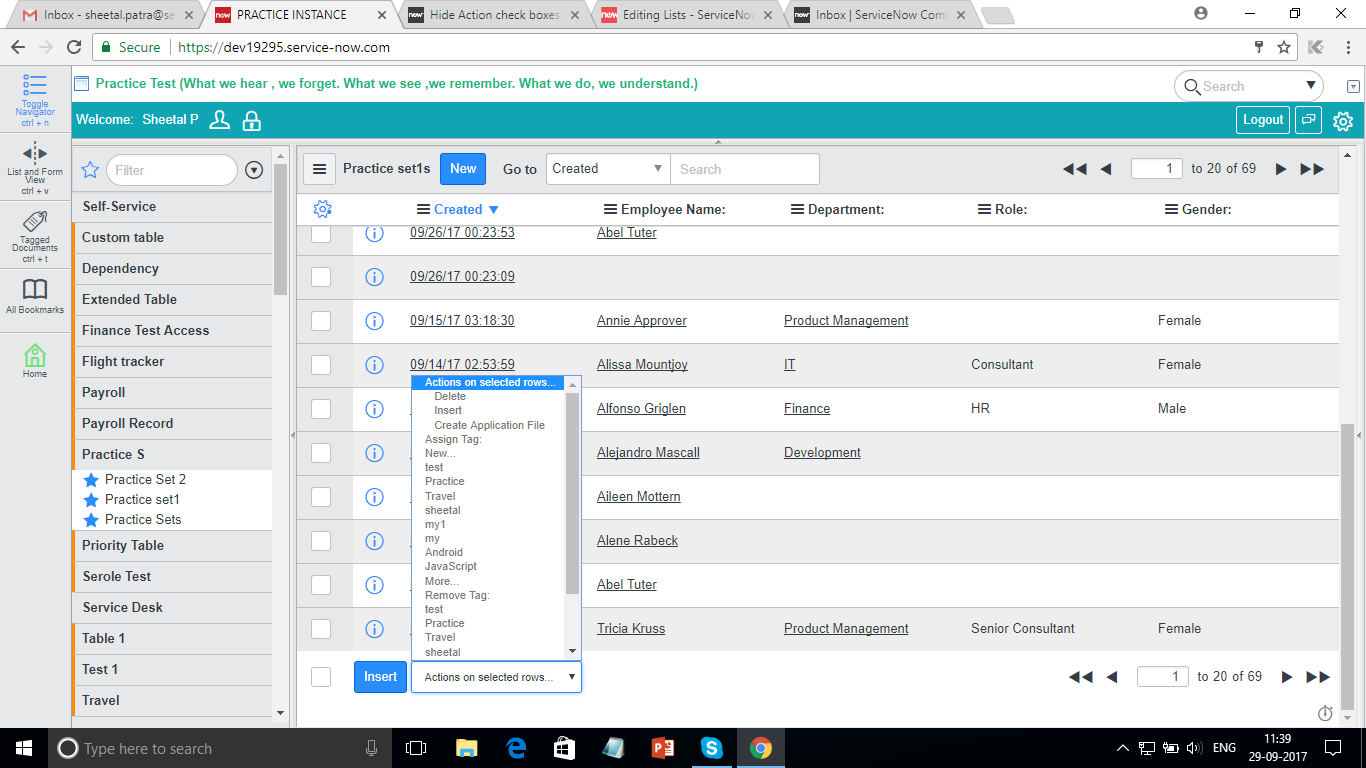Open the user profile icon next to Sheetal P
Screen dimensions: 1366x768
pyautogui.click(x=219, y=119)
